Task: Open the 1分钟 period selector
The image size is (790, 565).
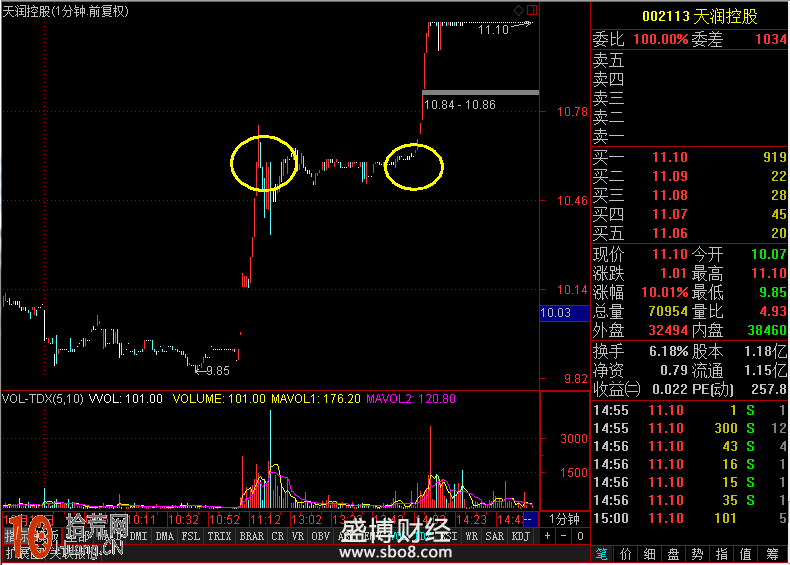Action: tap(564, 519)
